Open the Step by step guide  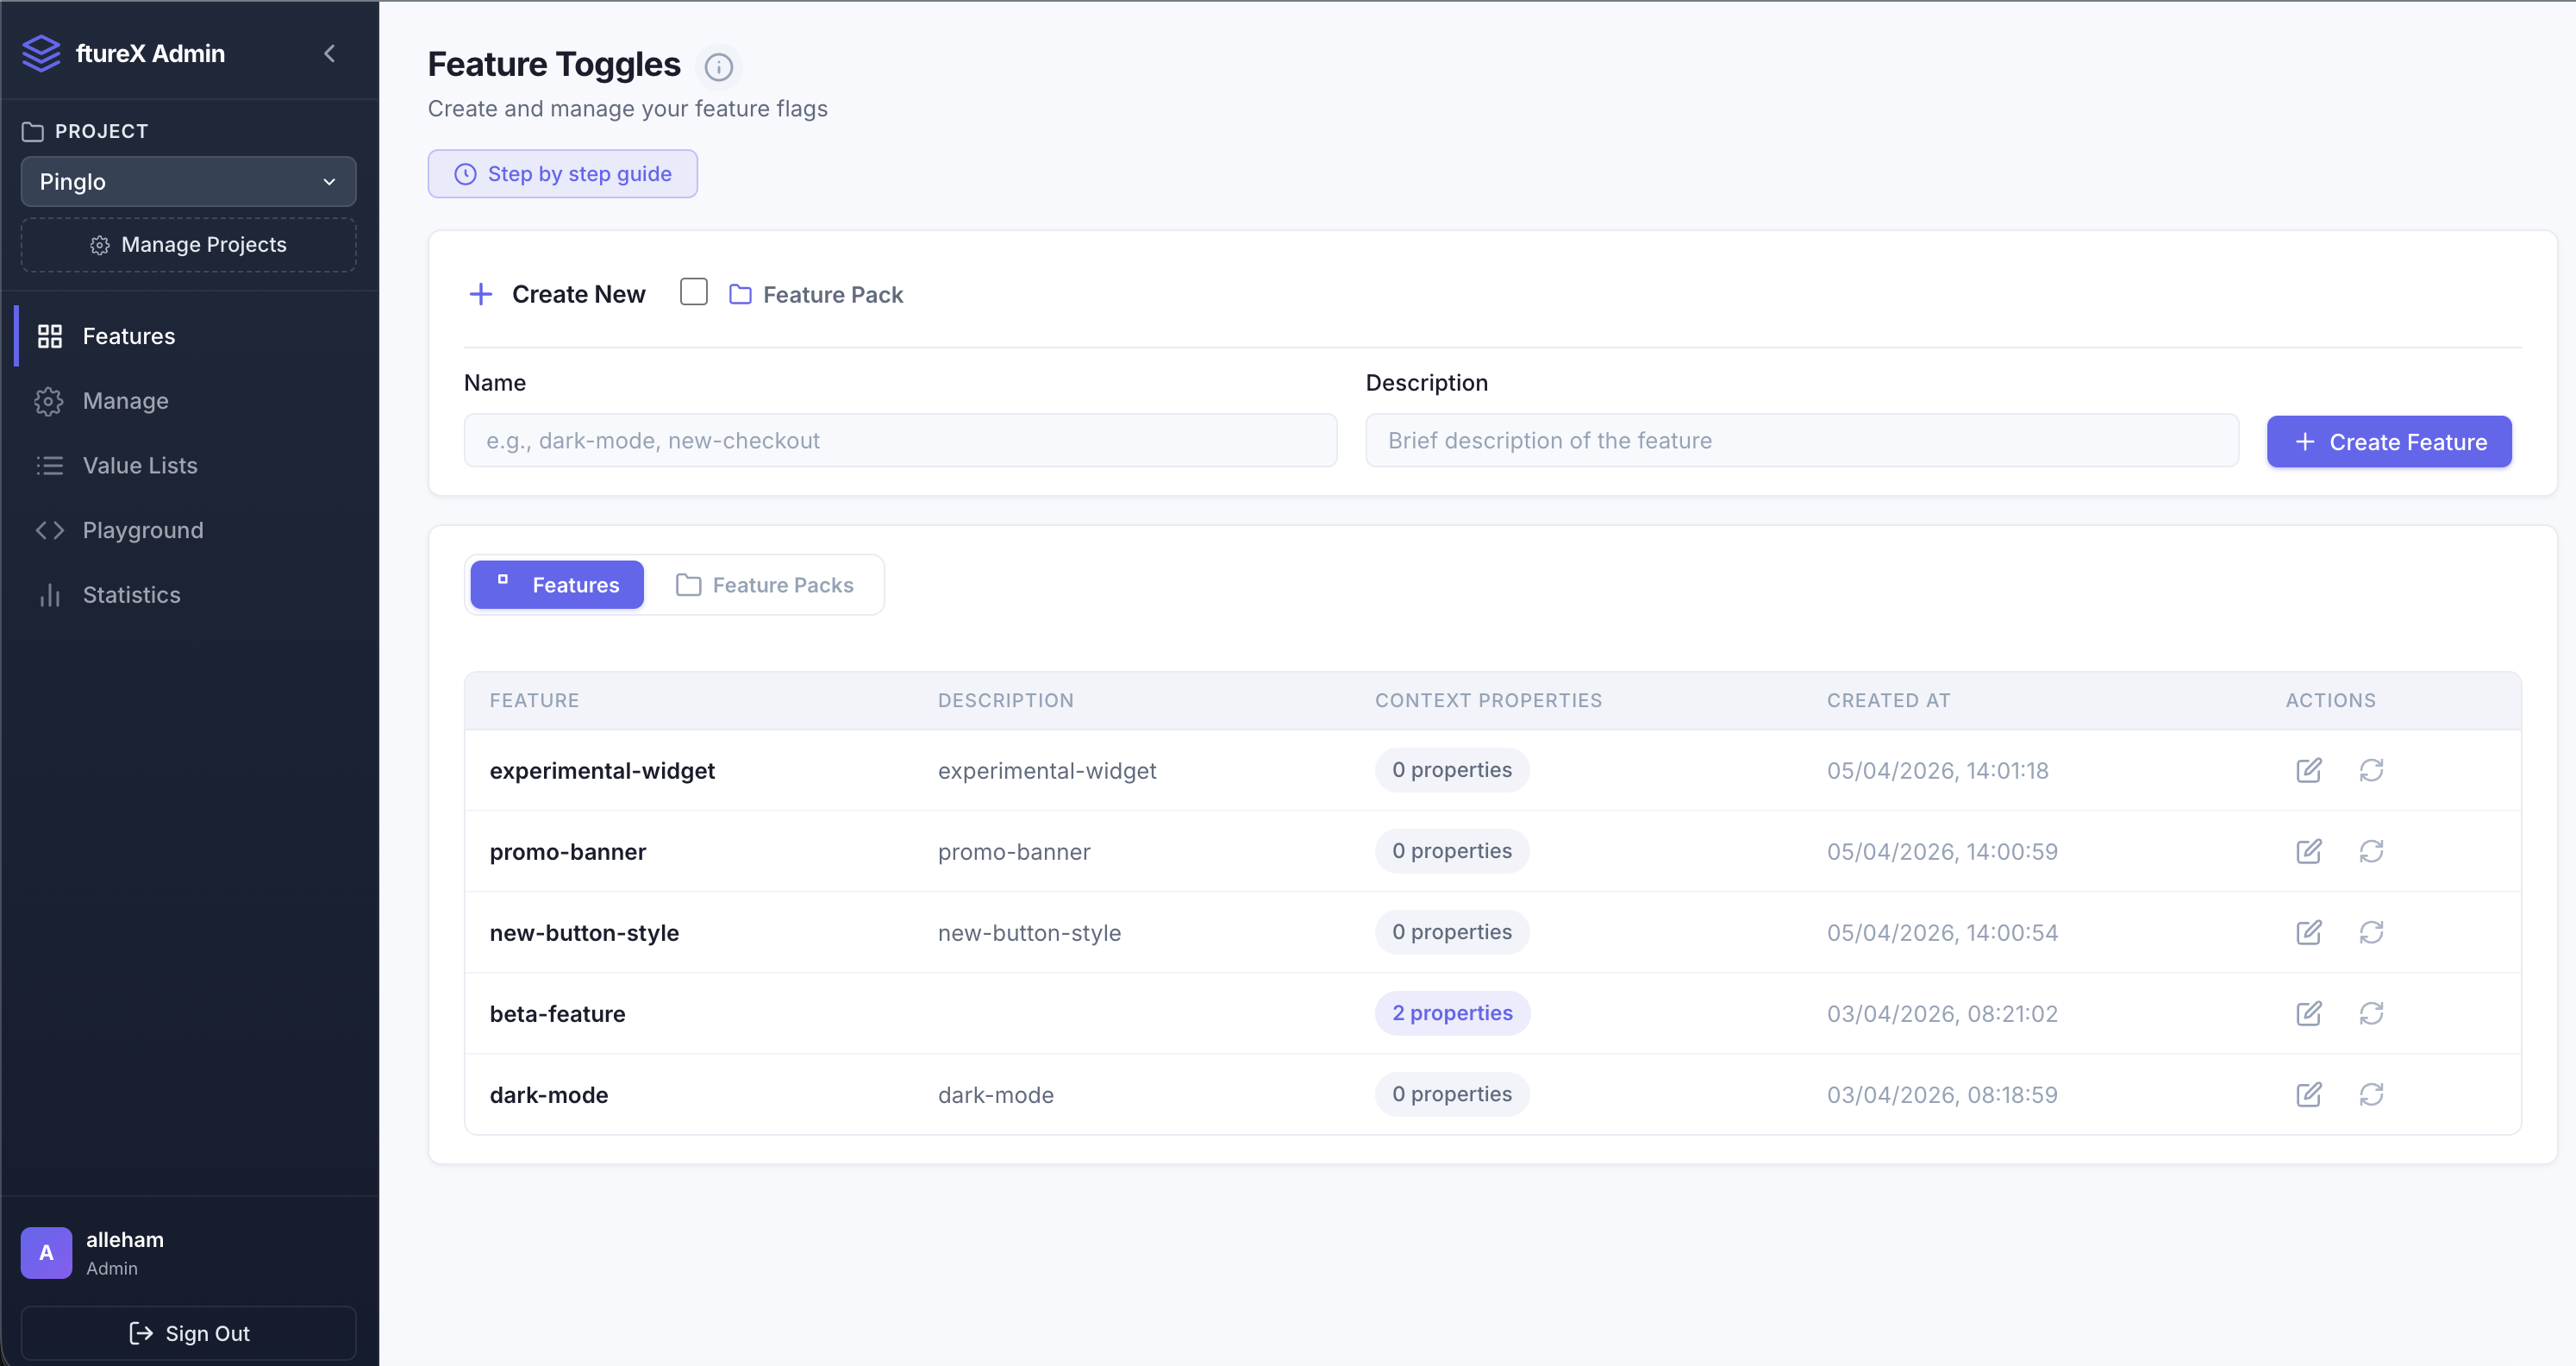point(562,173)
